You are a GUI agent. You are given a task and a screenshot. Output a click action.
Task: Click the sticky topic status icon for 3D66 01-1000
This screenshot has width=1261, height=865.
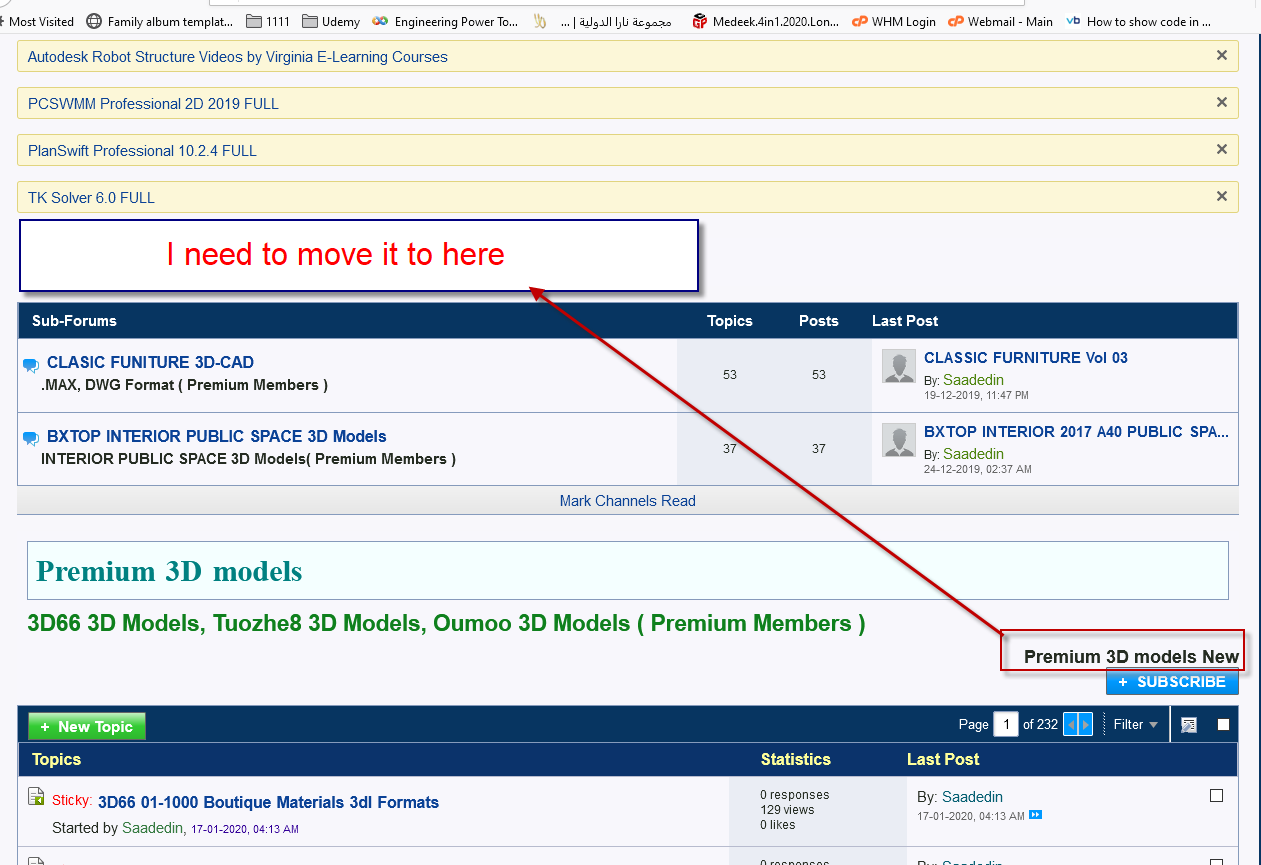(x=36, y=796)
